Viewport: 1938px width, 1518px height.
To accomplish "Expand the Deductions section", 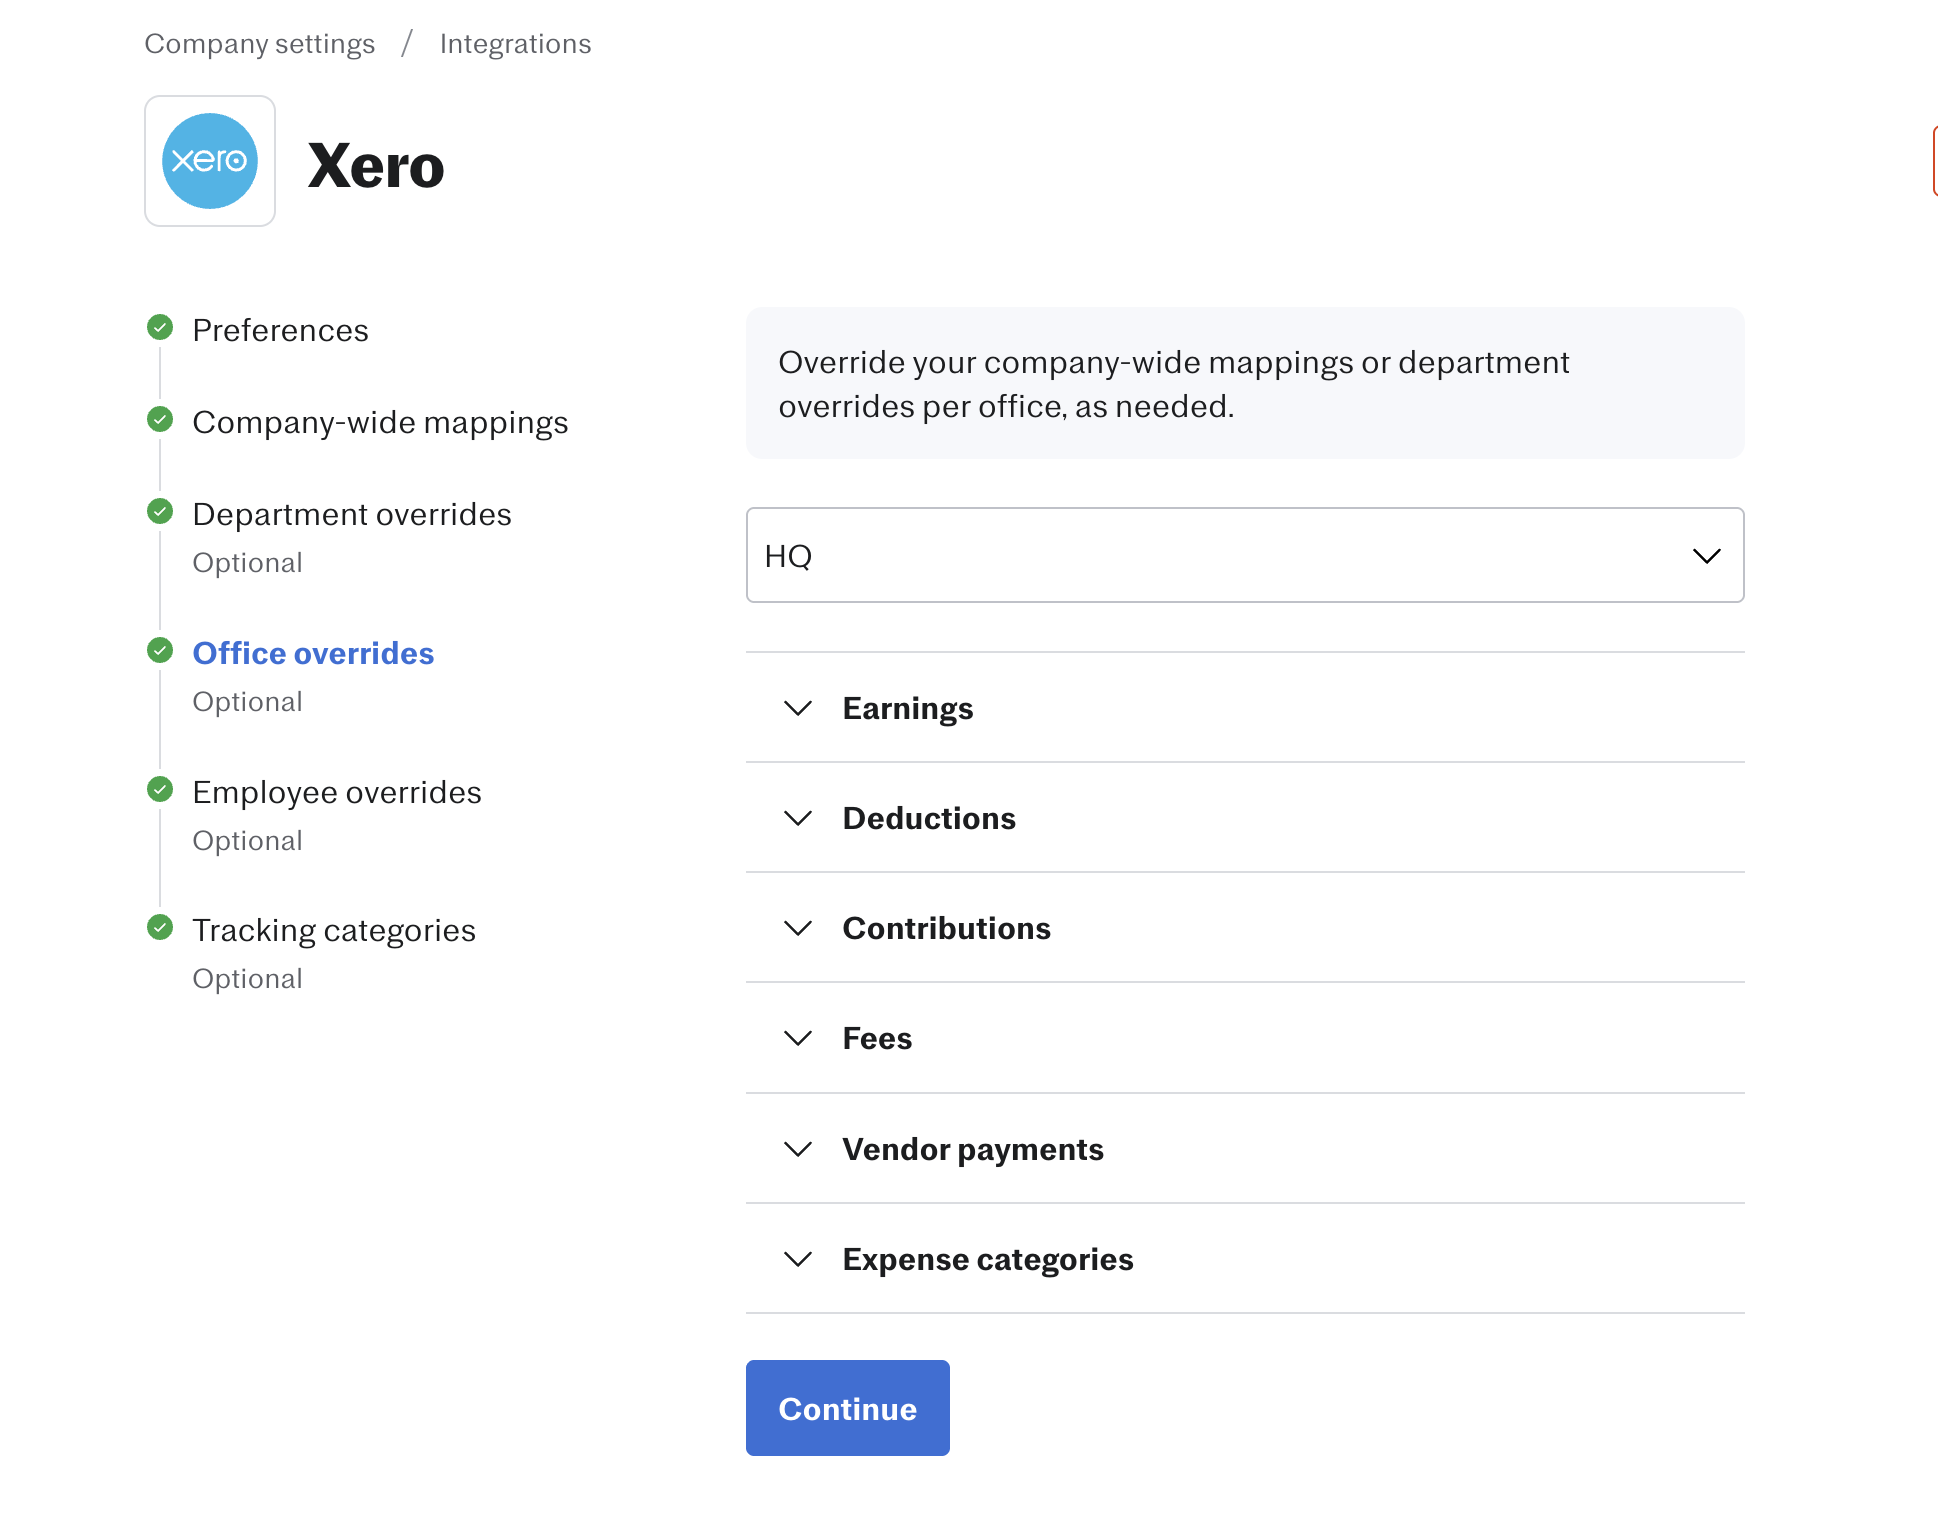I will (1245, 818).
